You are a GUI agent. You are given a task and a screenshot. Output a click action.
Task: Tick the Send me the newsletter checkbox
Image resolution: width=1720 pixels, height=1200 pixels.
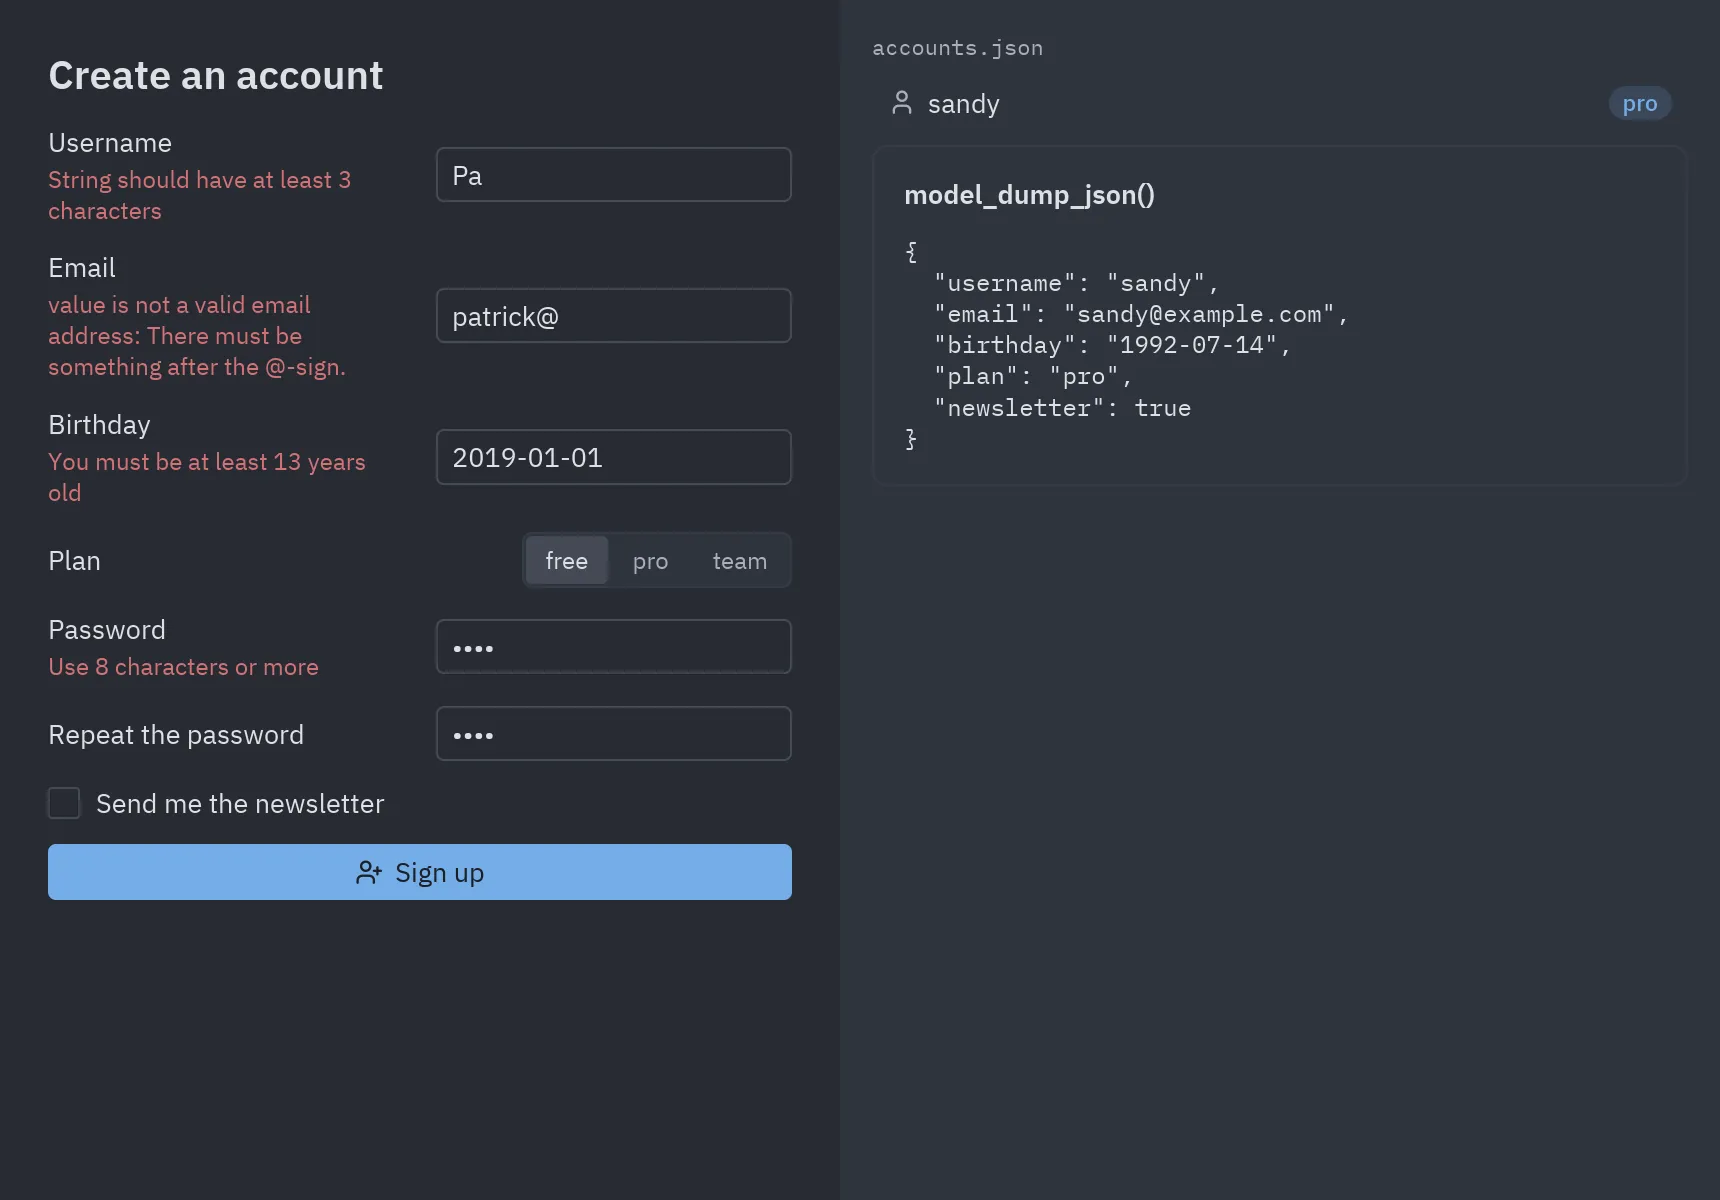[64, 803]
